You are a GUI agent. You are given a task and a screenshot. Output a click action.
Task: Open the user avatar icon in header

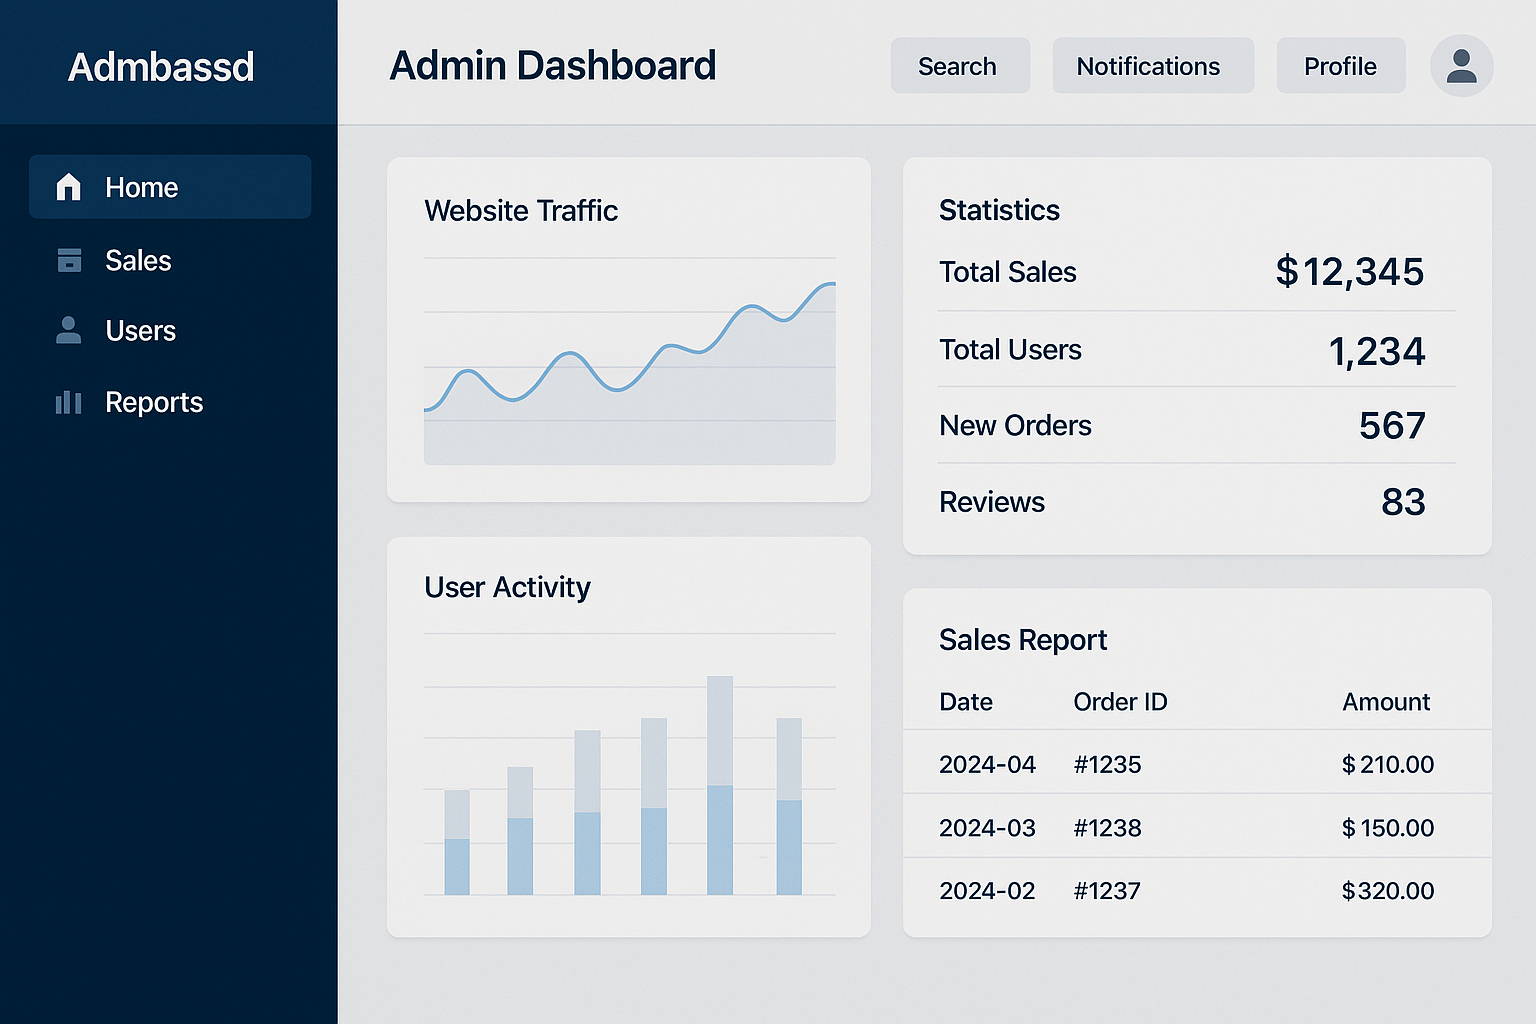[1461, 66]
